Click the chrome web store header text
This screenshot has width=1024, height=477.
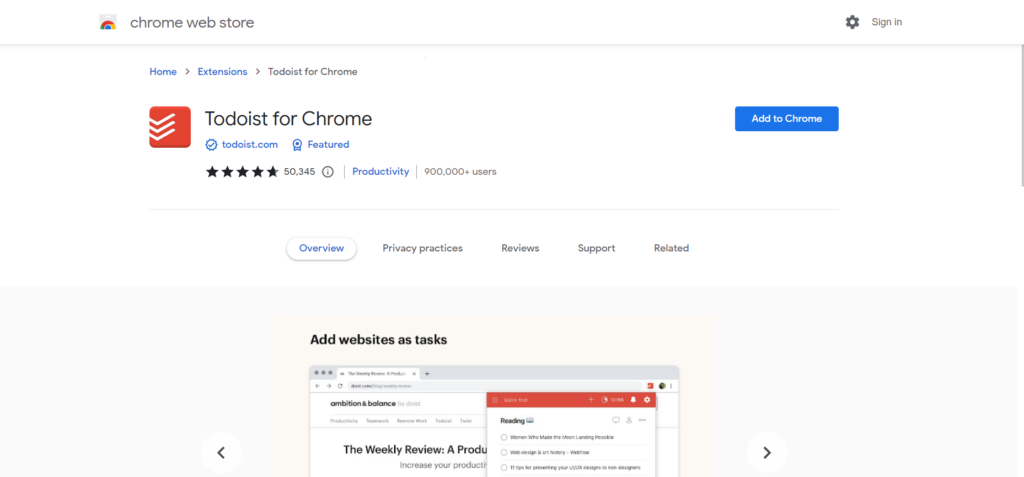point(192,22)
